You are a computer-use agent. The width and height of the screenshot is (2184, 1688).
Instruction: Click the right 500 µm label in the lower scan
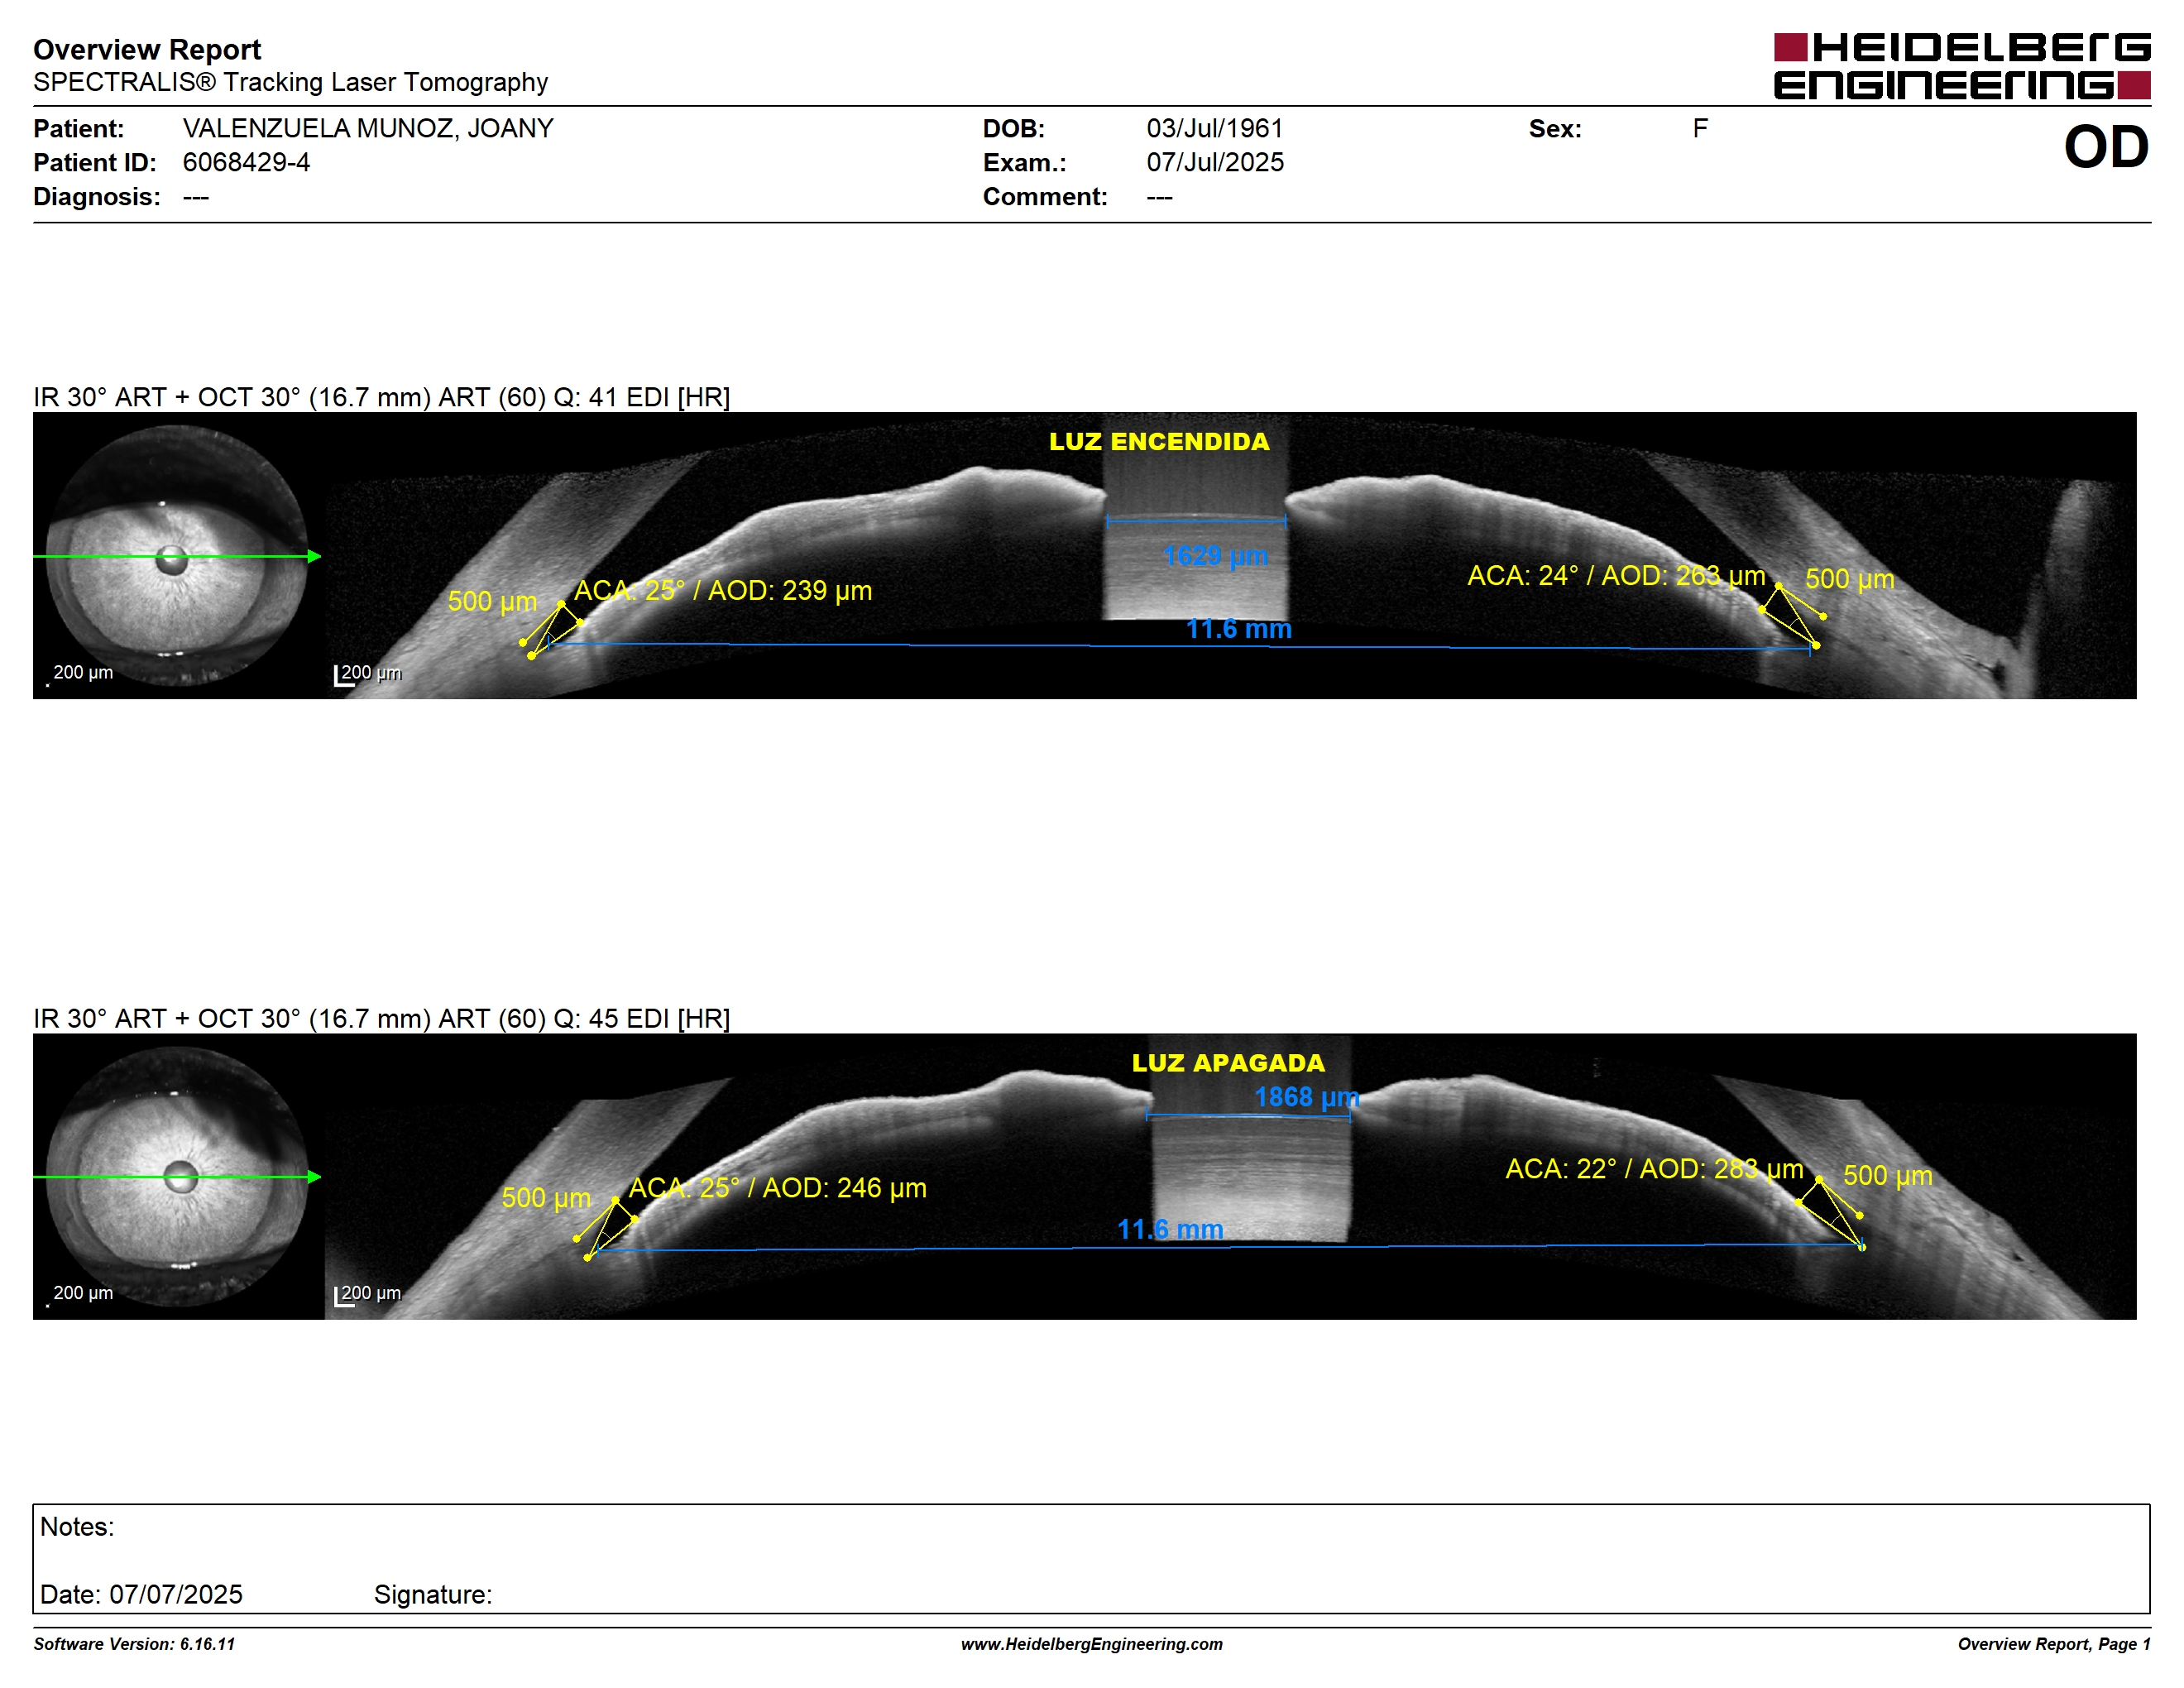coord(1888,1176)
